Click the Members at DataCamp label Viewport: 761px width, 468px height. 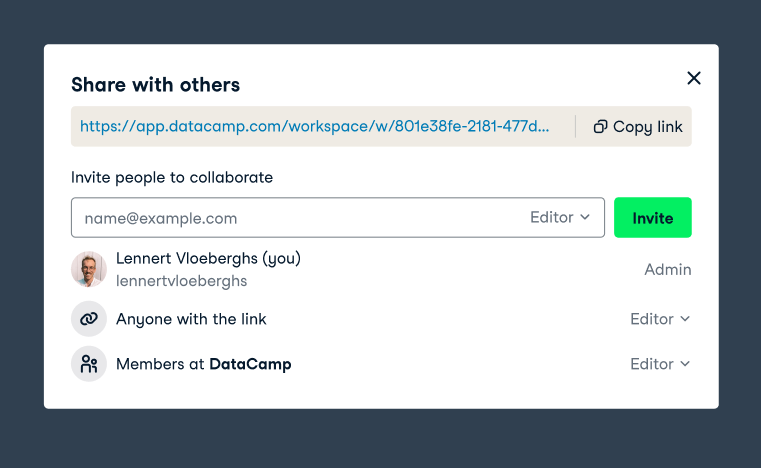click(203, 364)
